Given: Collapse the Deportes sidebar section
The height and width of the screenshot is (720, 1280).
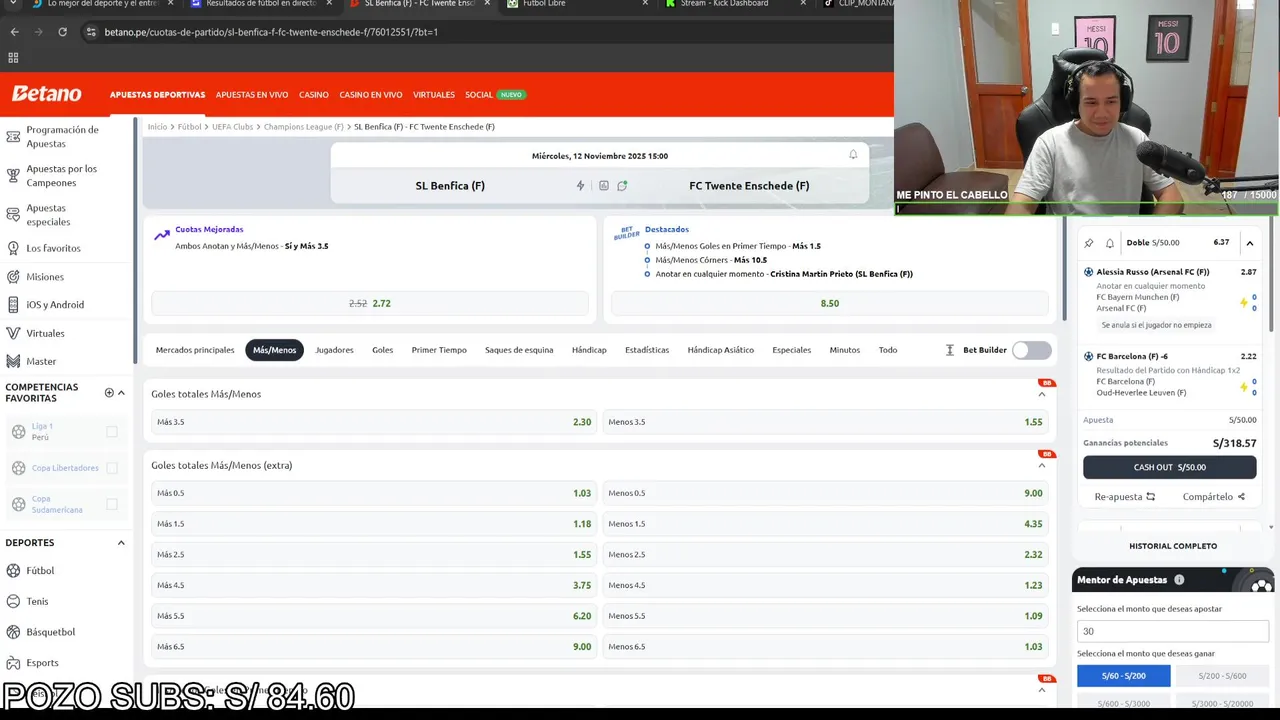Looking at the screenshot, I should click(121, 543).
